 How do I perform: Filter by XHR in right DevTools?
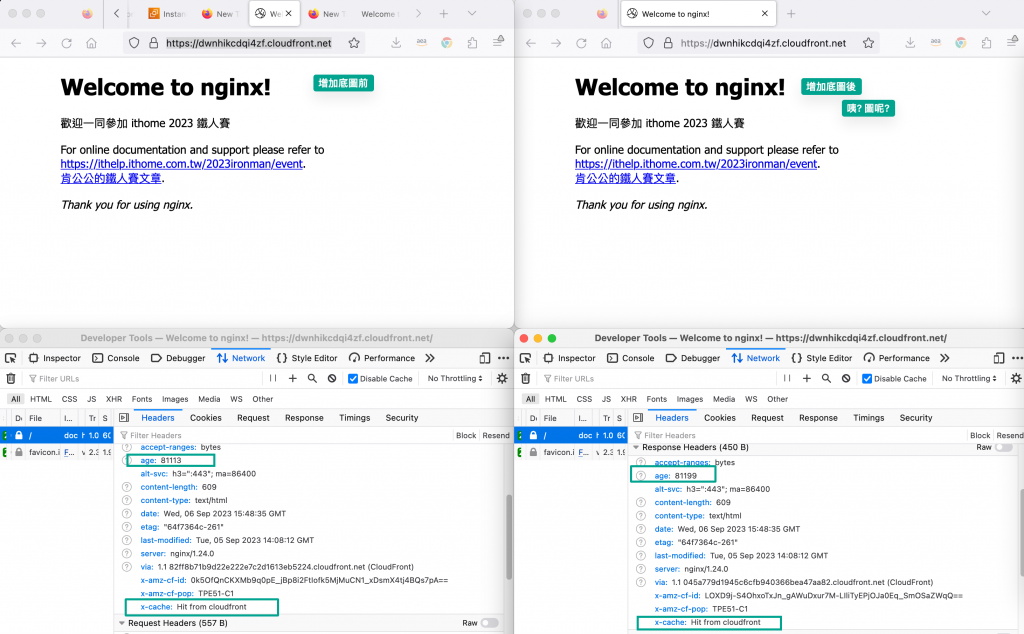point(629,399)
